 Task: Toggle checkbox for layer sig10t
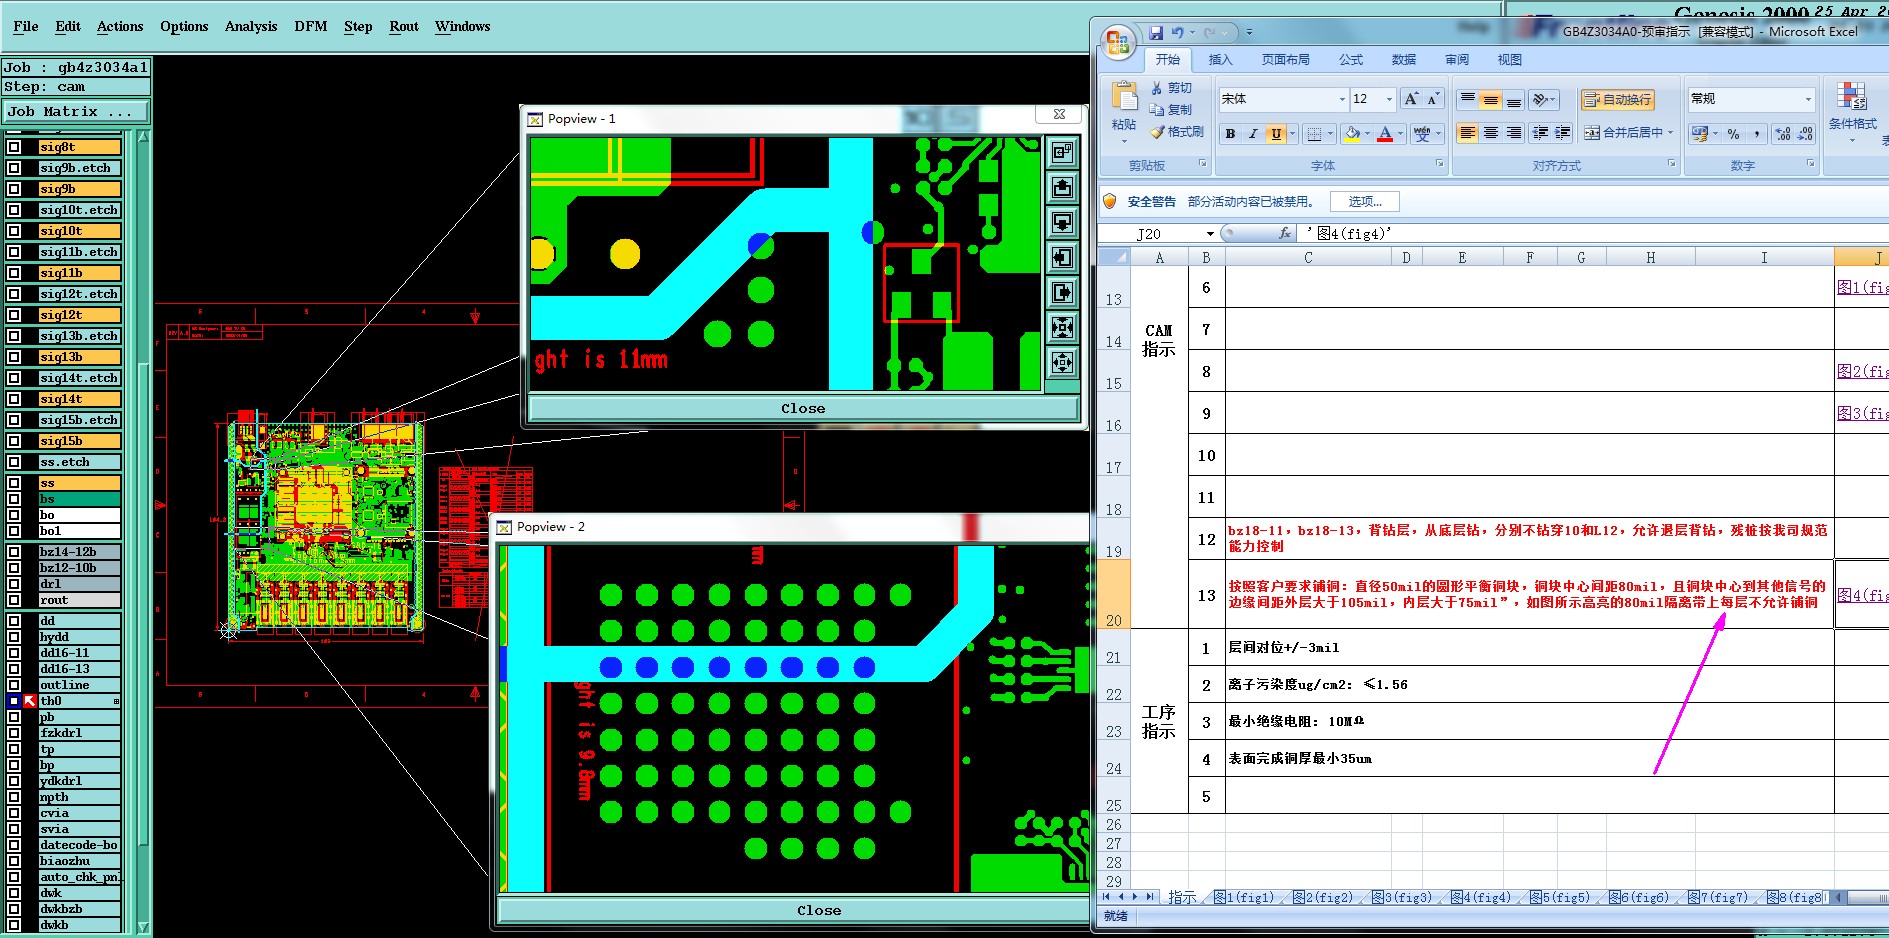coord(14,231)
